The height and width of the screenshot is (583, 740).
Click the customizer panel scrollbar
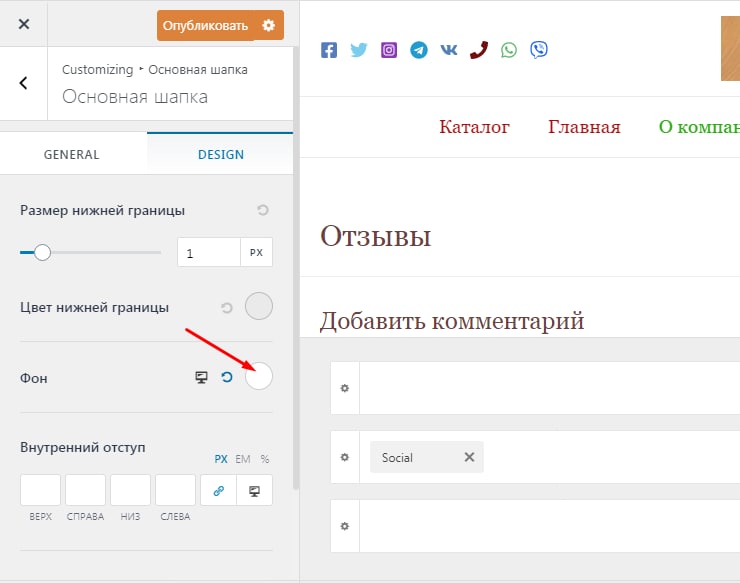(296, 268)
